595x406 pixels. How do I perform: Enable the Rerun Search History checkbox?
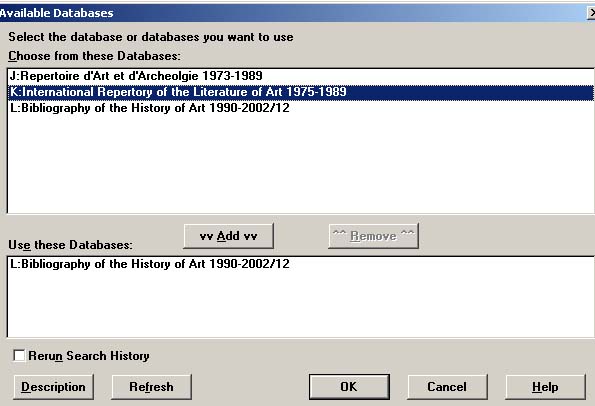(19, 356)
